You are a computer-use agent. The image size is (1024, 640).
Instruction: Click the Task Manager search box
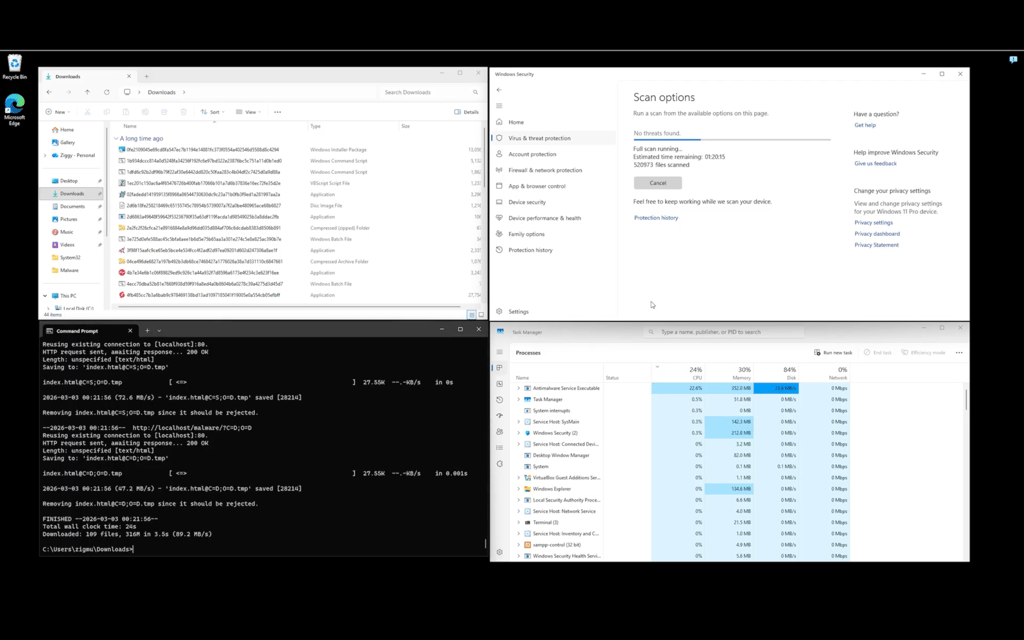click(724, 332)
